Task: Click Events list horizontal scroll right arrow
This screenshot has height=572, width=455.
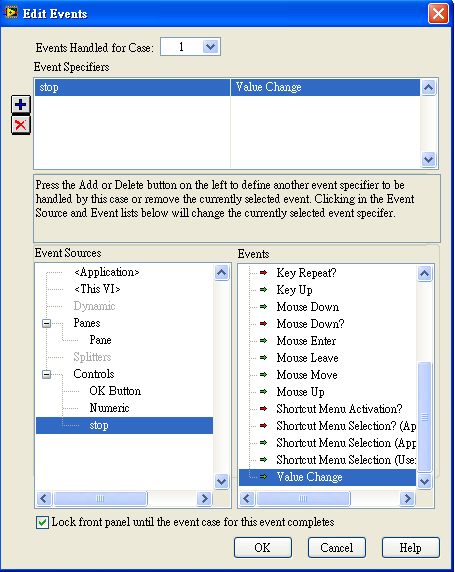Action: point(407,499)
